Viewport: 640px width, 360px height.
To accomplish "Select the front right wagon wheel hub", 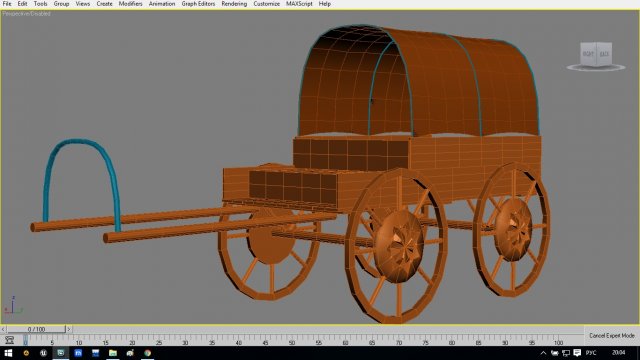I will [x=398, y=247].
